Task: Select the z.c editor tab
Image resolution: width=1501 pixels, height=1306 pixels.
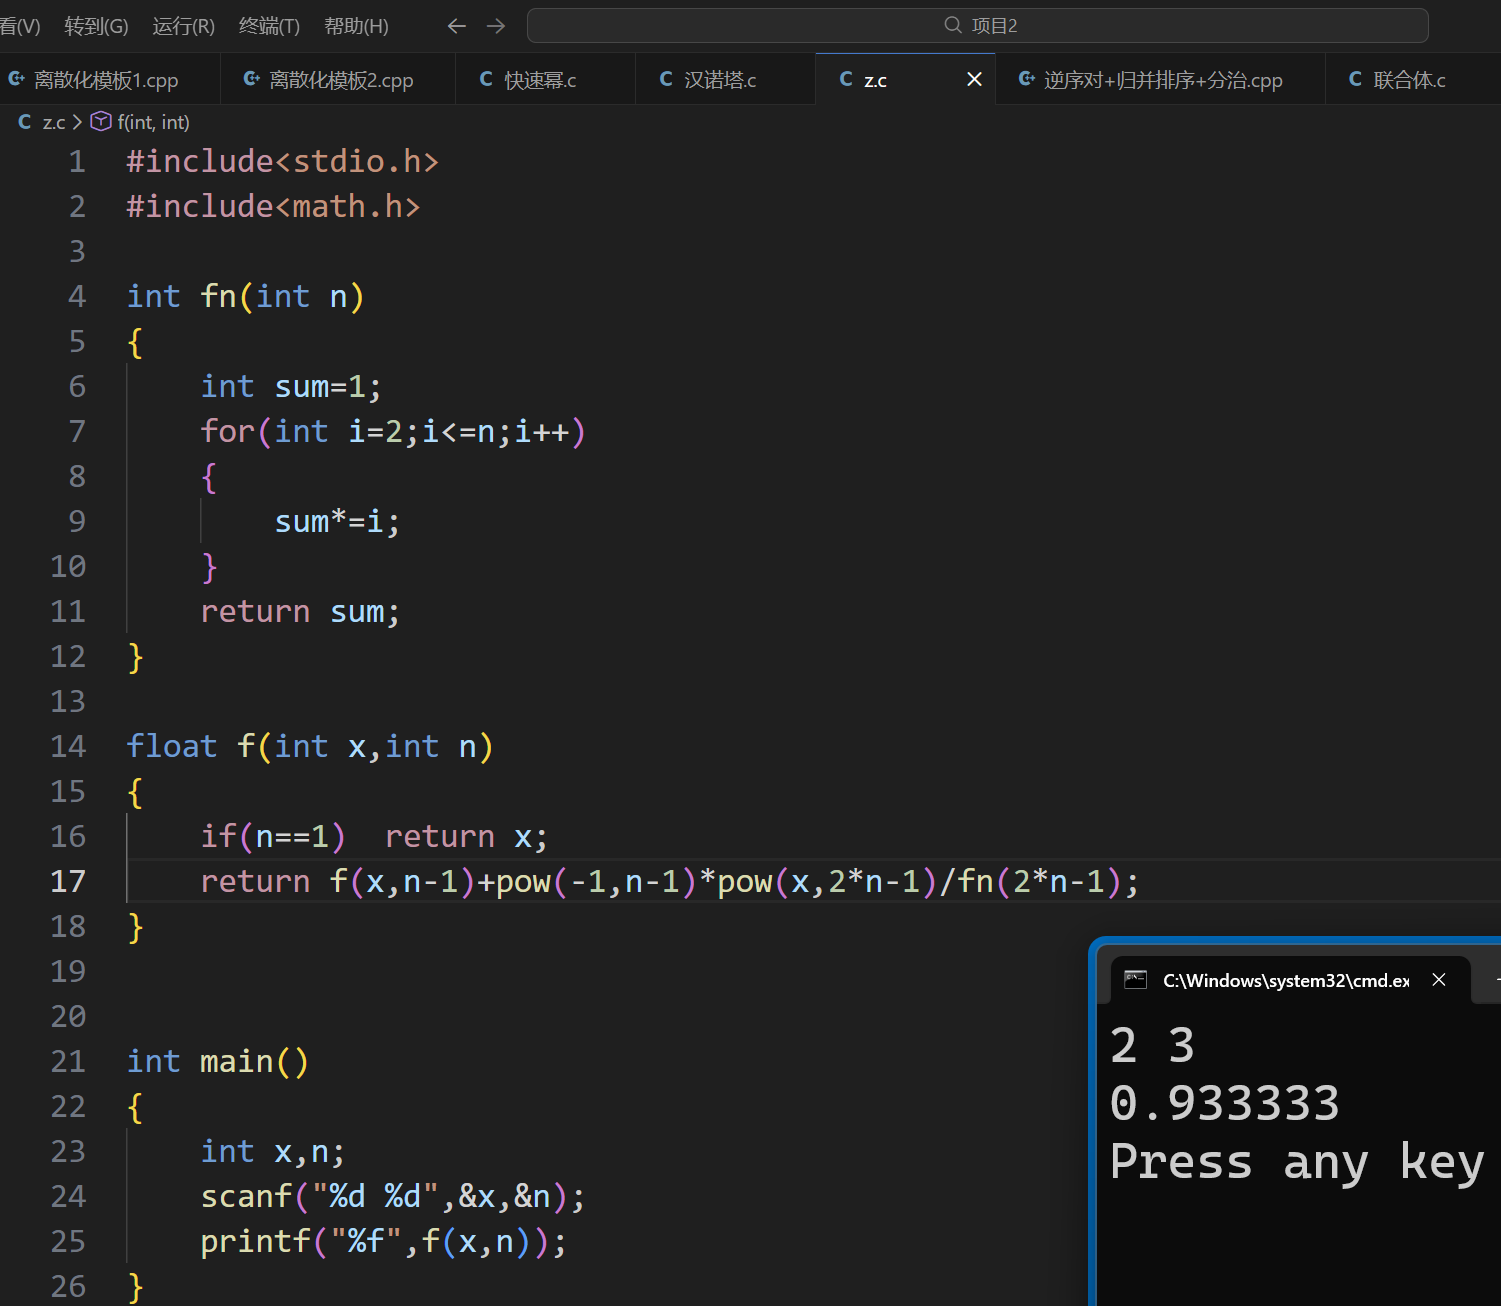Action: click(x=905, y=80)
